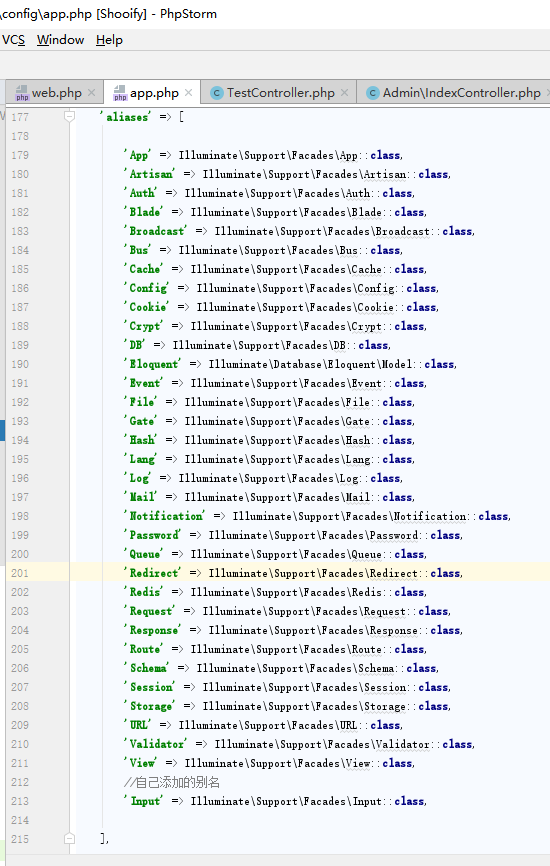
Task: Close the web.php editor tab
Action: pos(92,93)
